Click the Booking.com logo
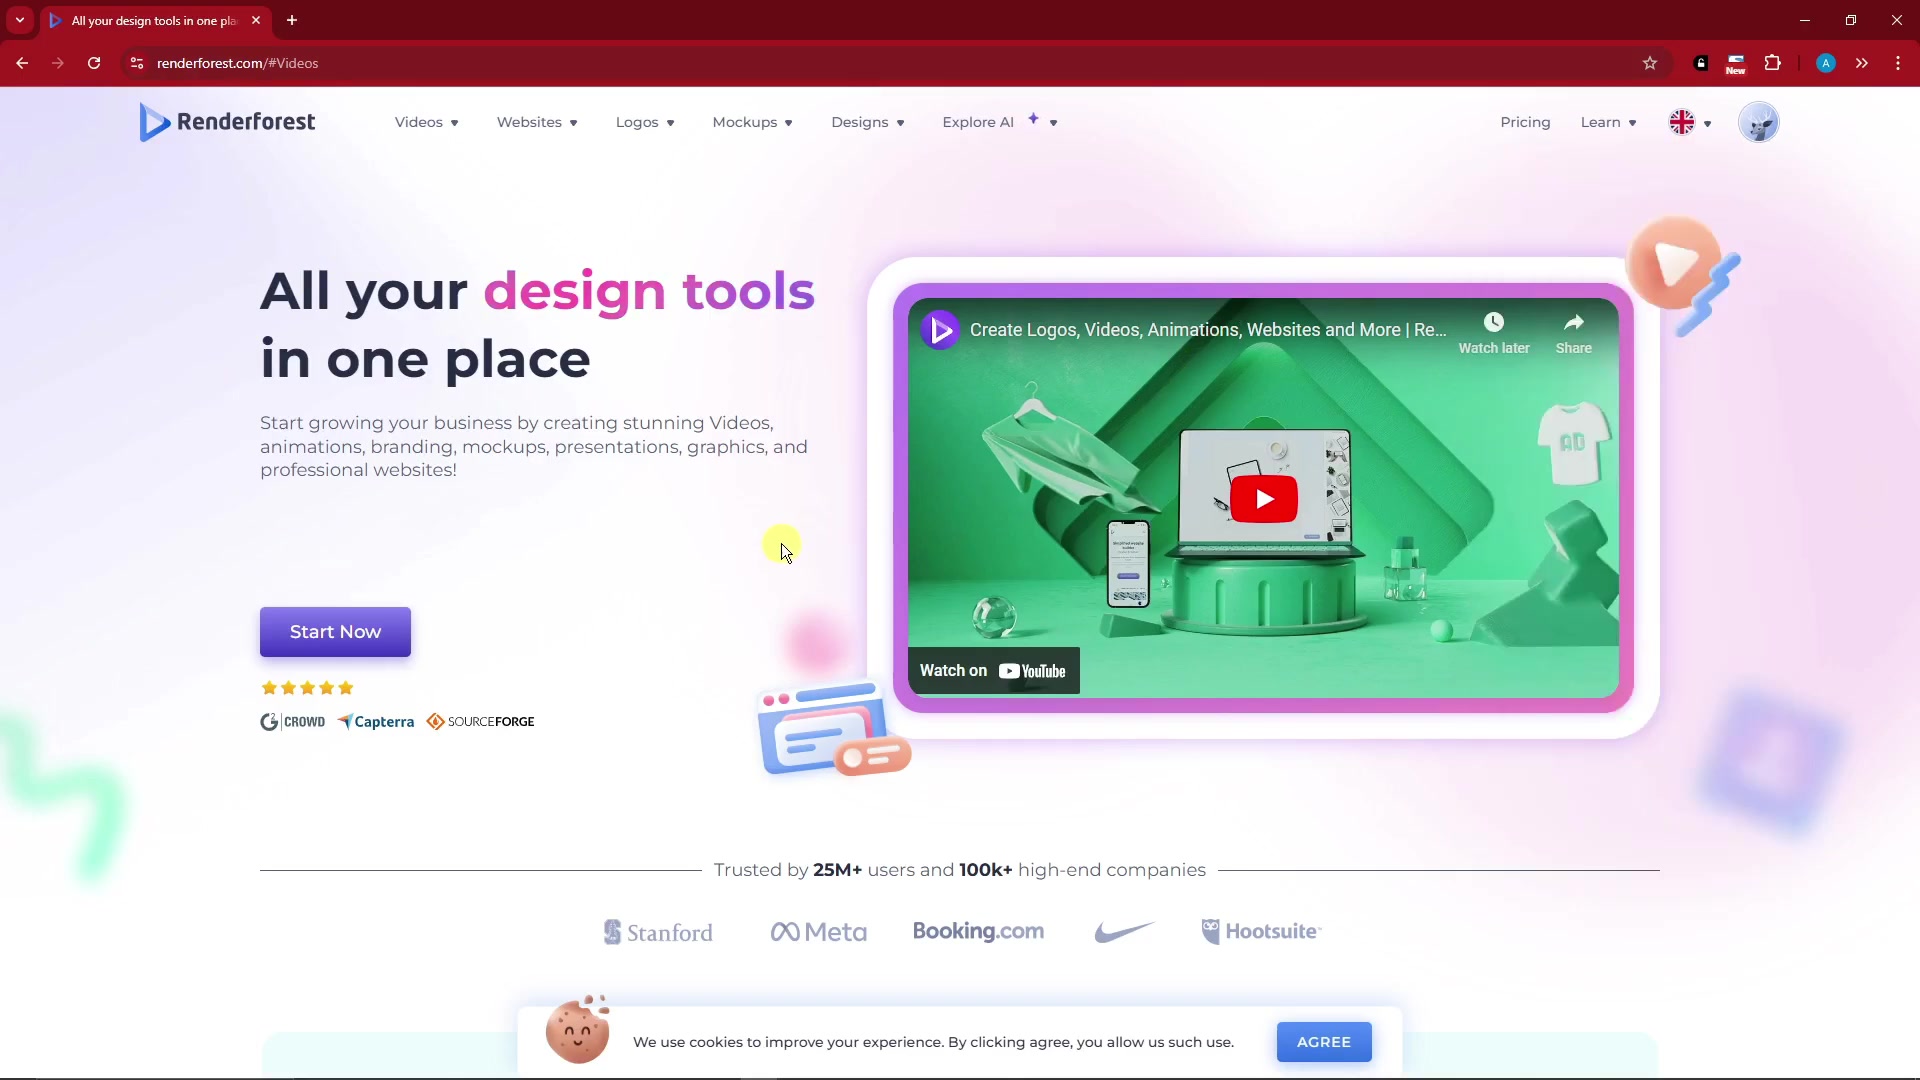The width and height of the screenshot is (1920, 1080). click(978, 931)
